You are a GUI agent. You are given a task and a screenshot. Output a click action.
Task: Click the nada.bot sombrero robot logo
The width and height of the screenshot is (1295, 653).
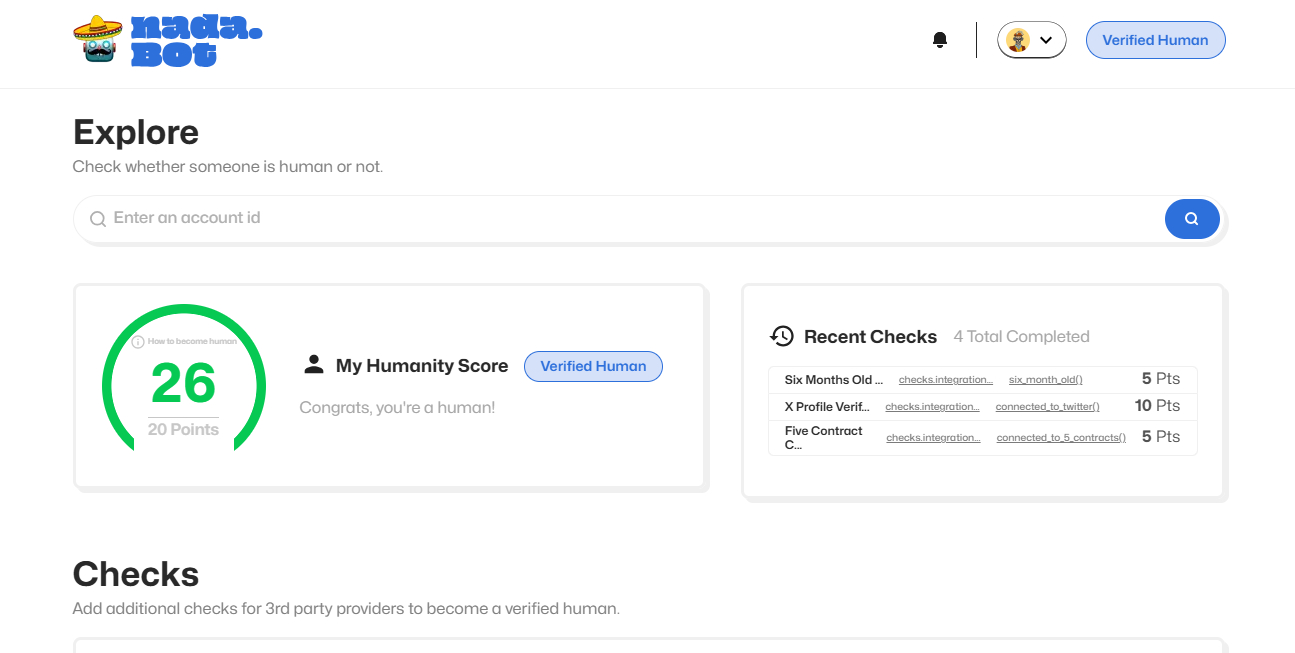click(x=99, y=40)
